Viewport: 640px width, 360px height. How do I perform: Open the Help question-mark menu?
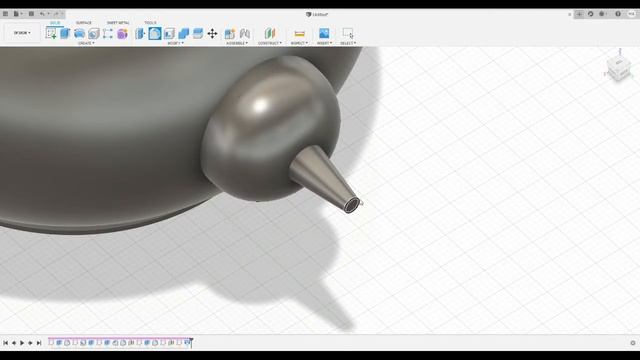tap(618, 14)
